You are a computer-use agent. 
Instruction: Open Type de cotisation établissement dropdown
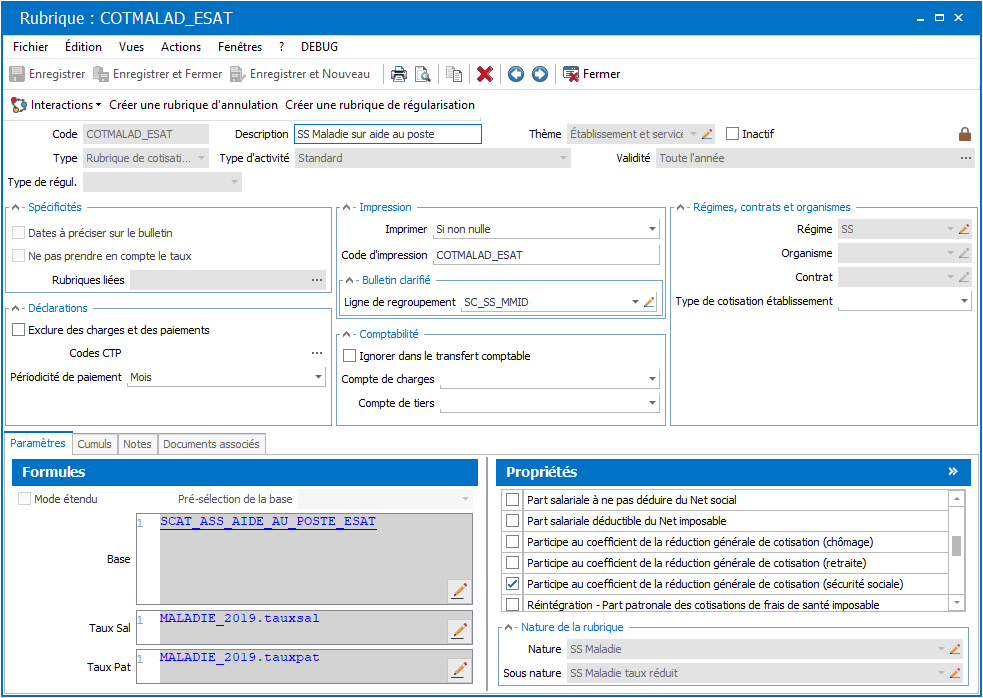964,301
